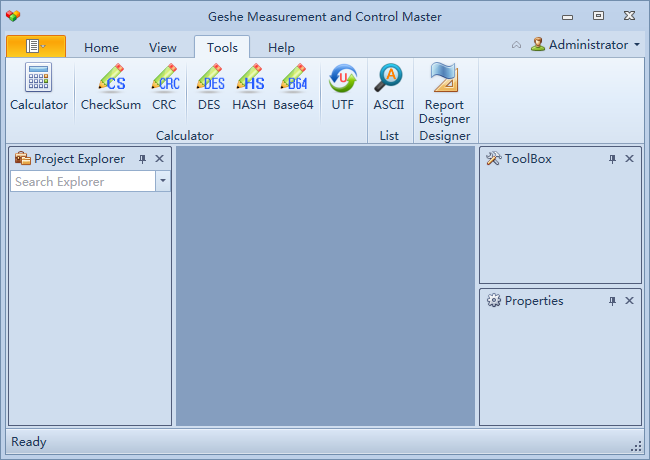The width and height of the screenshot is (650, 460).
Task: Open the orange application menu button
Action: (x=36, y=46)
